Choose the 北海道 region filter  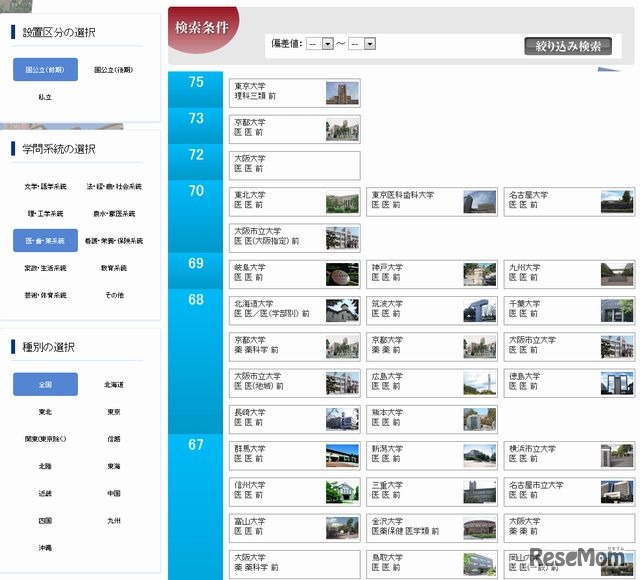(113, 384)
